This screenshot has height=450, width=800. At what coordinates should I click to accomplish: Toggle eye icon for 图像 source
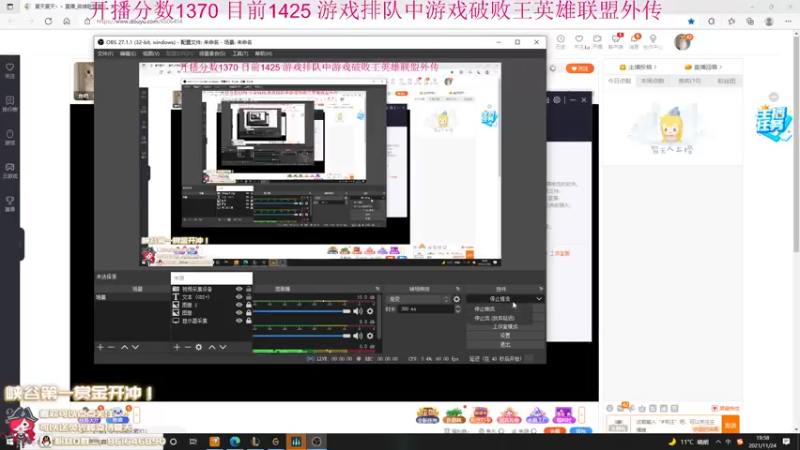pyautogui.click(x=239, y=313)
